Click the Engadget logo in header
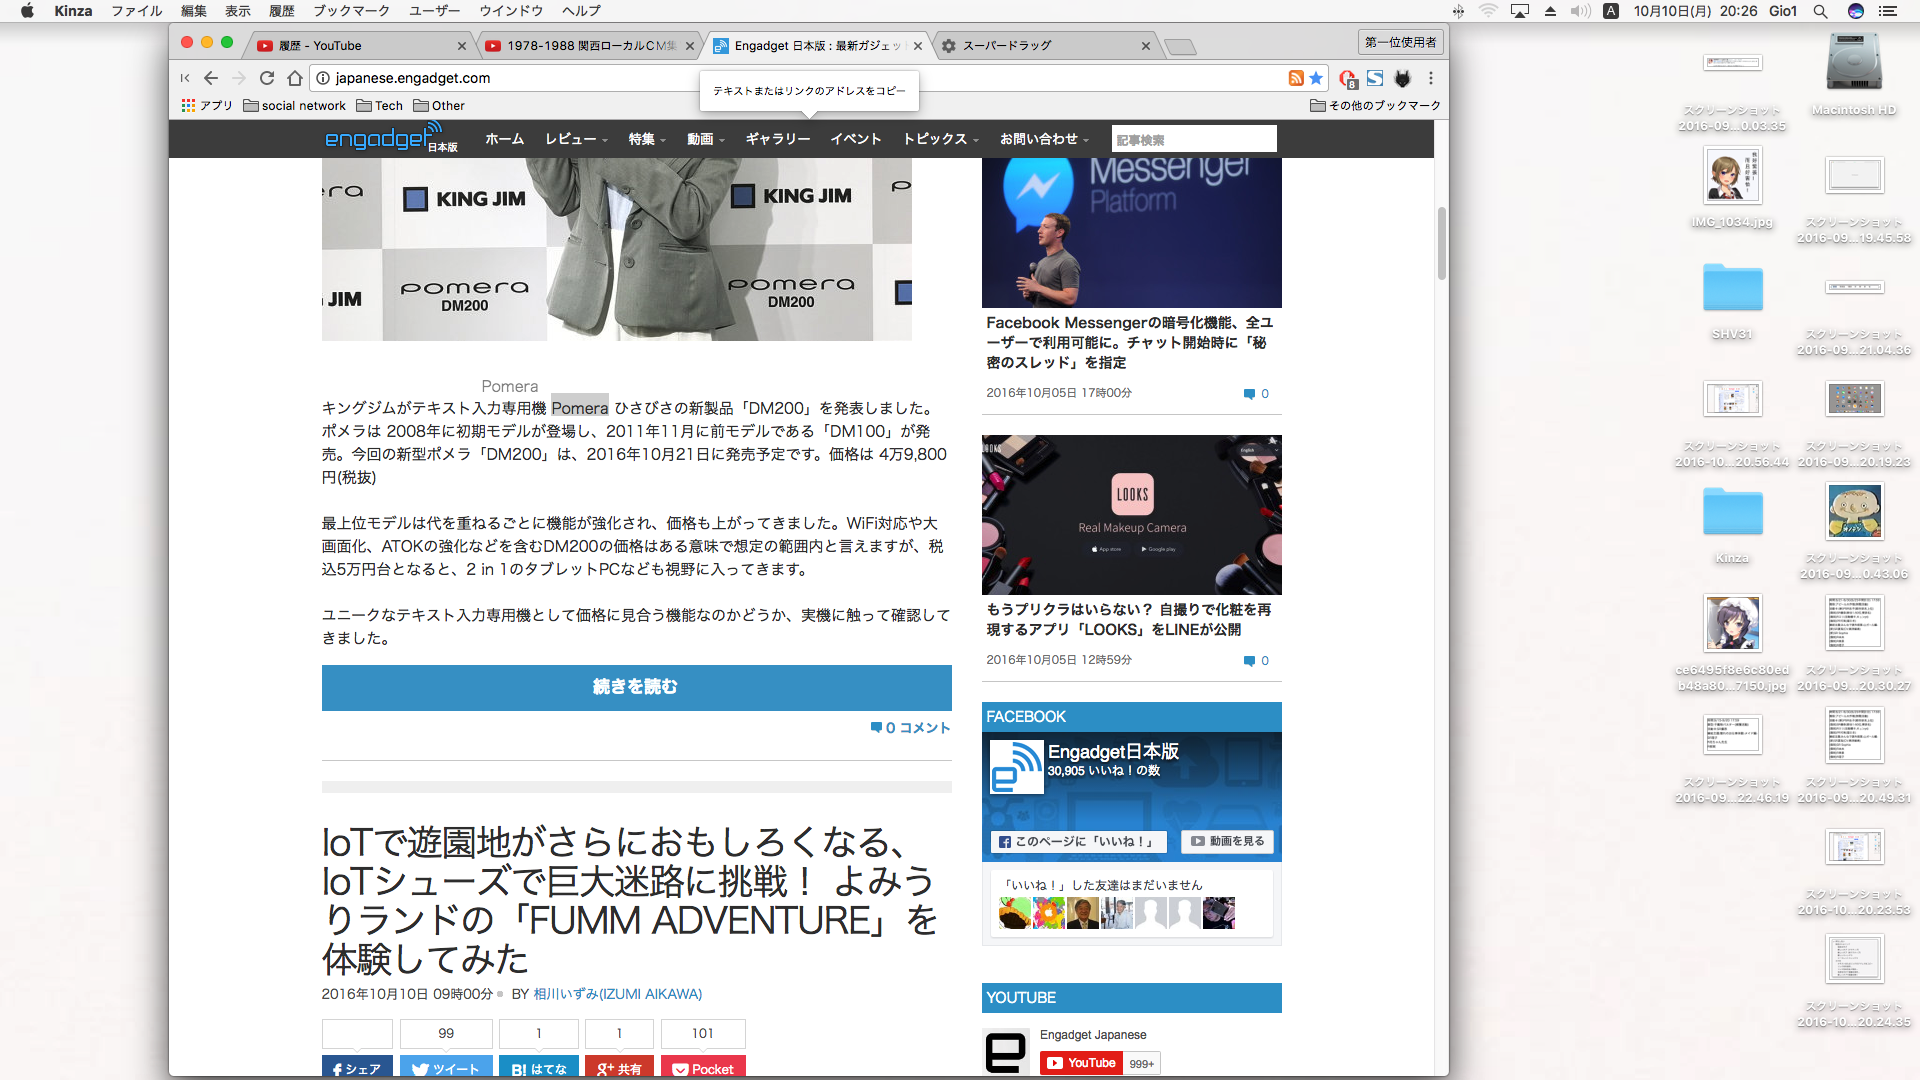 [x=391, y=137]
